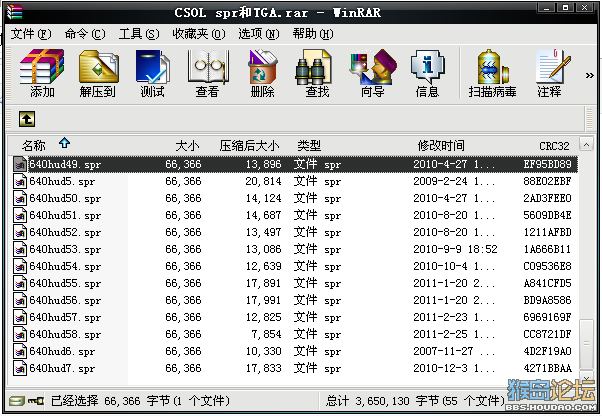Click CRC32 value 4D2F19A0

(547, 351)
